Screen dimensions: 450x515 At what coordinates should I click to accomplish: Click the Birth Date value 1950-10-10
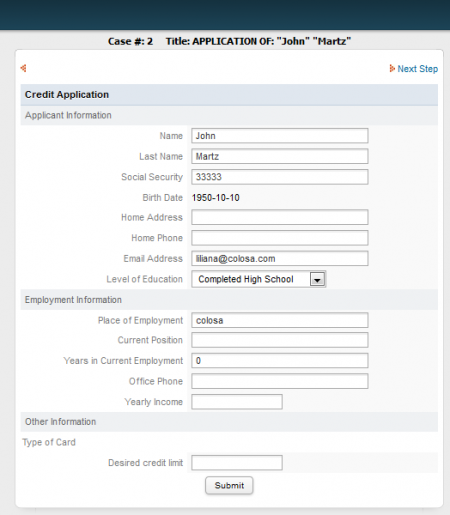(216, 198)
